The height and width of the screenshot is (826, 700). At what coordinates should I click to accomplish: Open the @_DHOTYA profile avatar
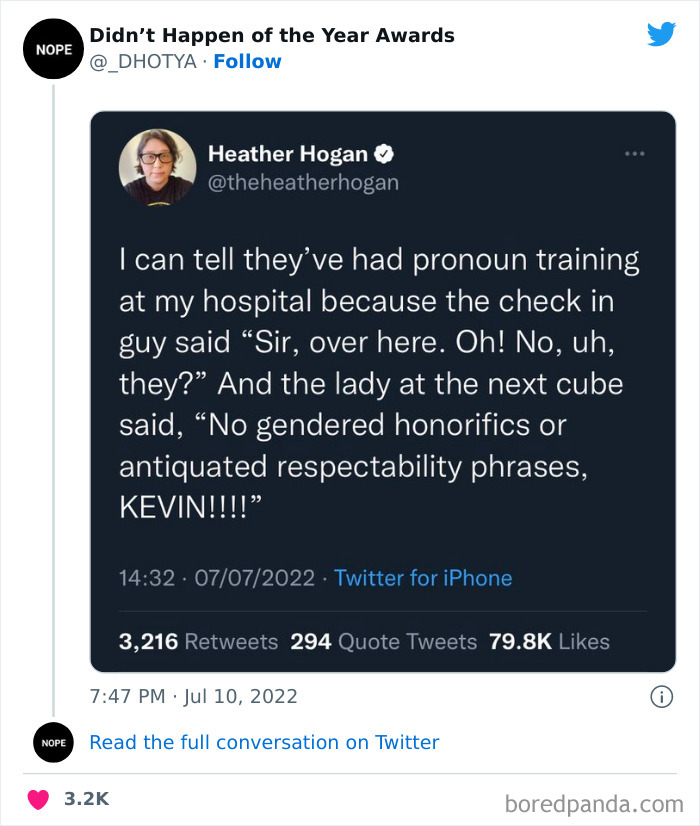click(53, 48)
